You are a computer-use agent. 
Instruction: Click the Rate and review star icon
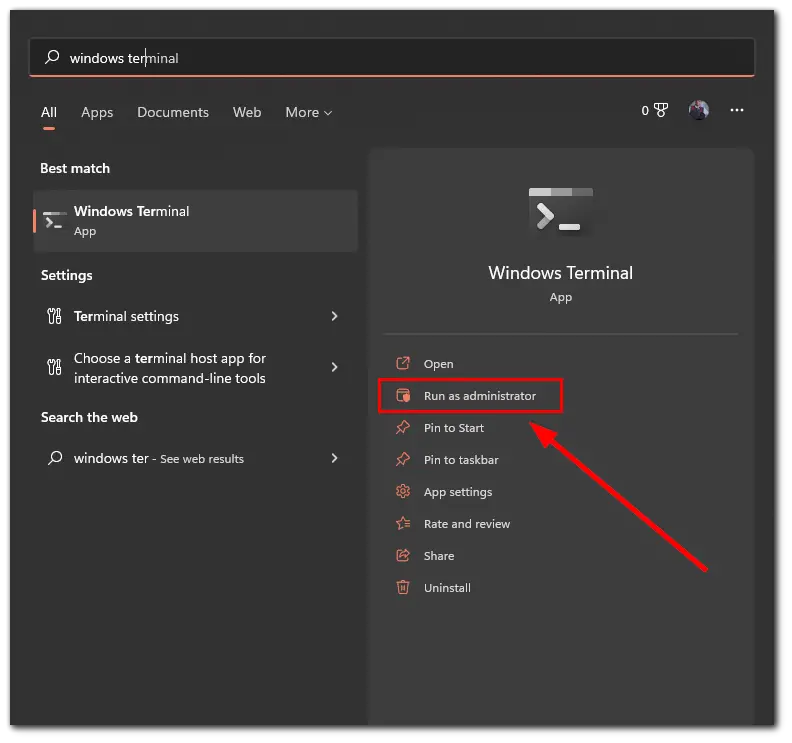pyautogui.click(x=403, y=523)
